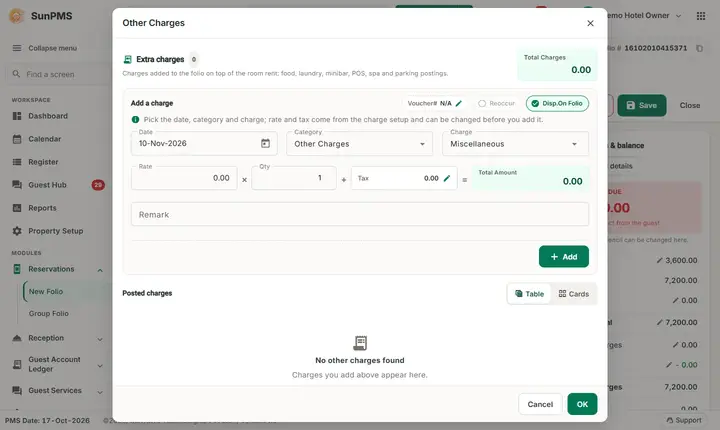Click the Guest Hub chat icon

pyautogui.click(x=17, y=185)
